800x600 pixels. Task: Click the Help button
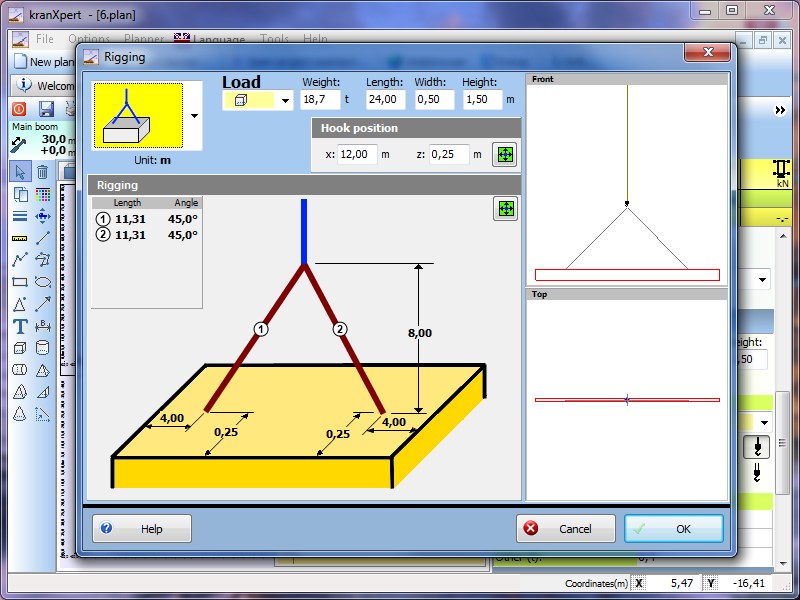(141, 528)
